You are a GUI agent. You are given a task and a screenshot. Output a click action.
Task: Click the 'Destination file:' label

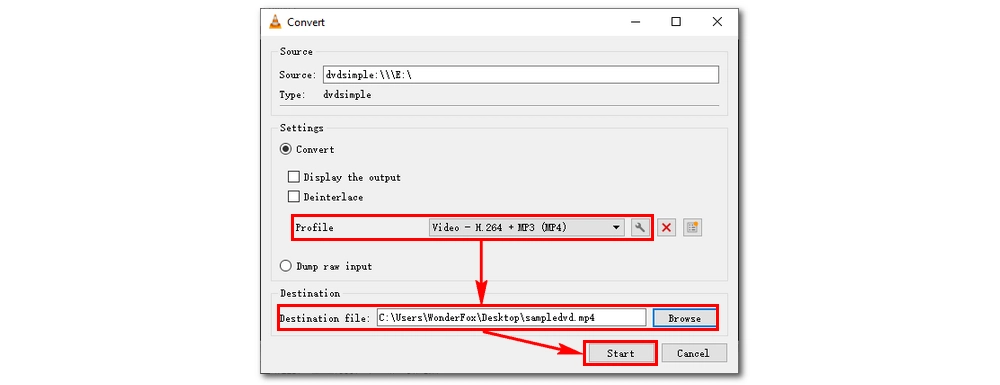pos(325,318)
